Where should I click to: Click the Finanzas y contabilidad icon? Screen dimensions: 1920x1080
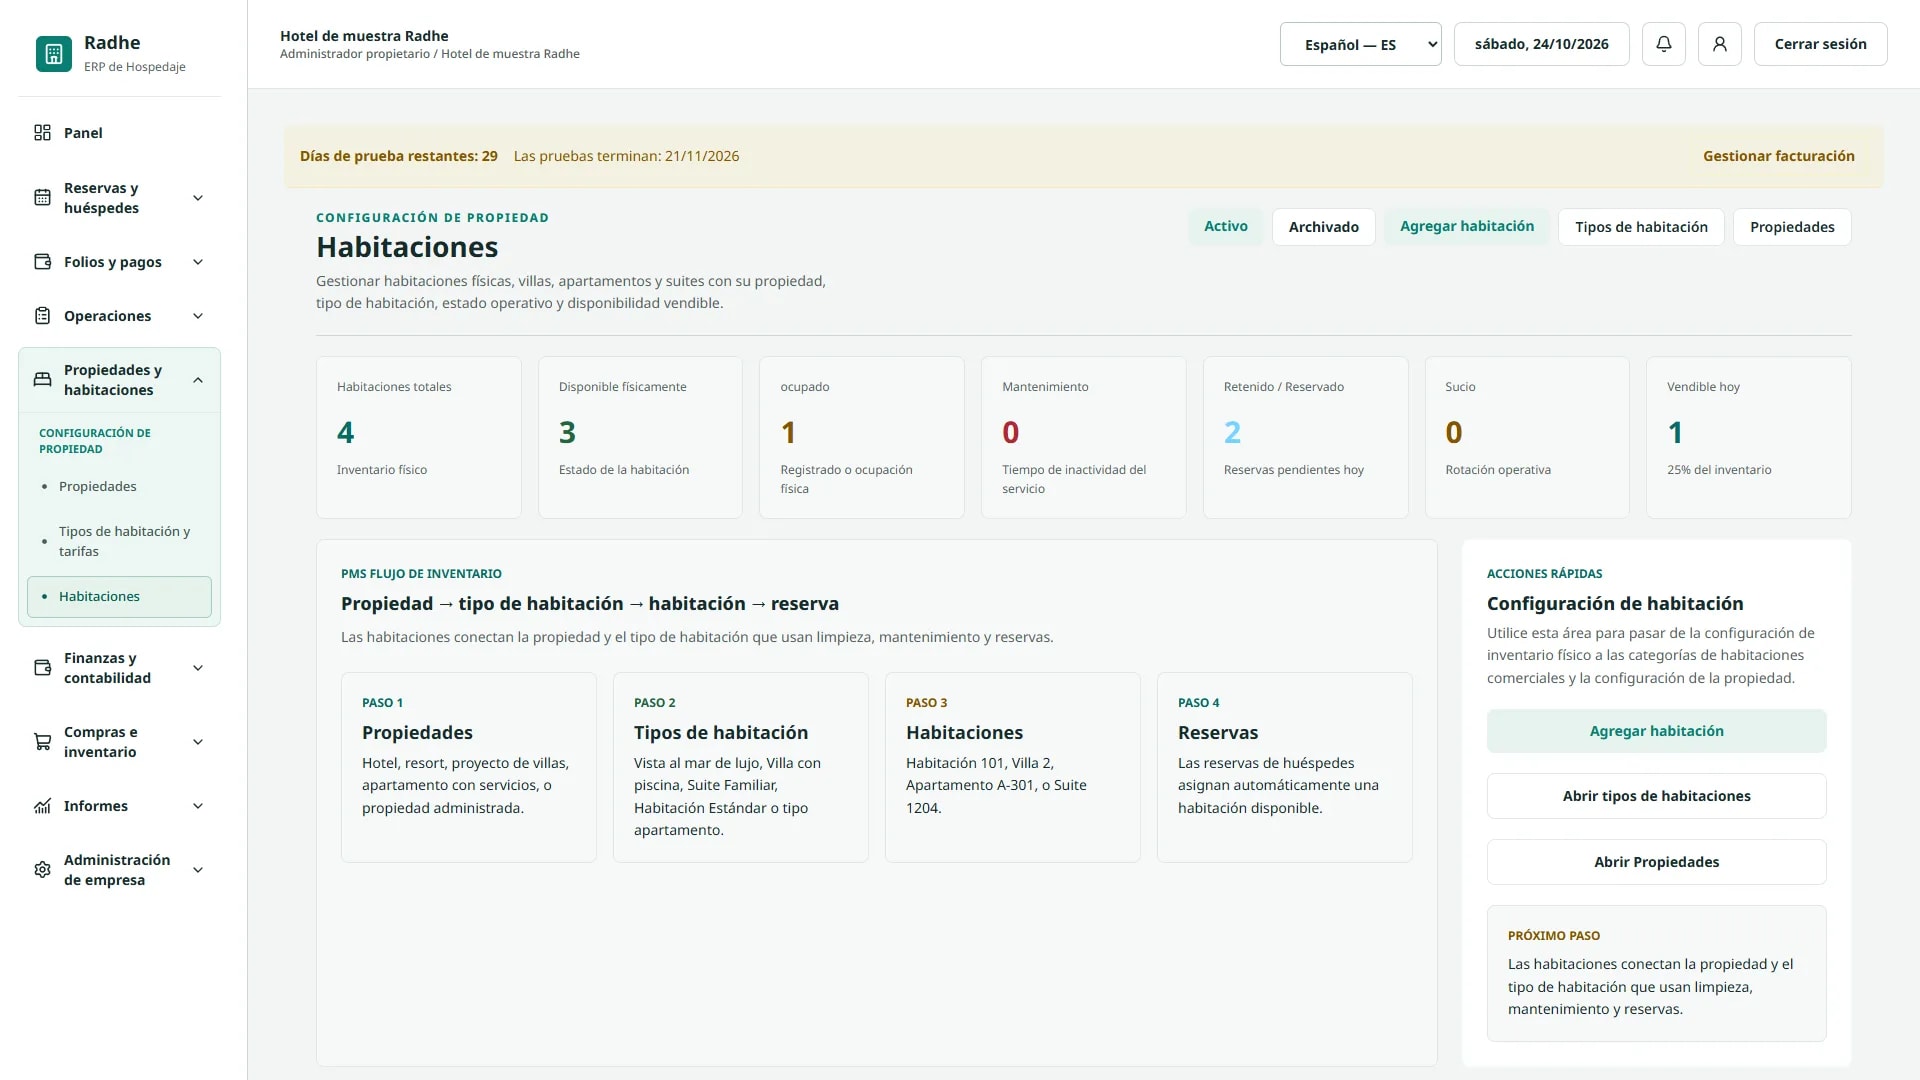coord(42,668)
